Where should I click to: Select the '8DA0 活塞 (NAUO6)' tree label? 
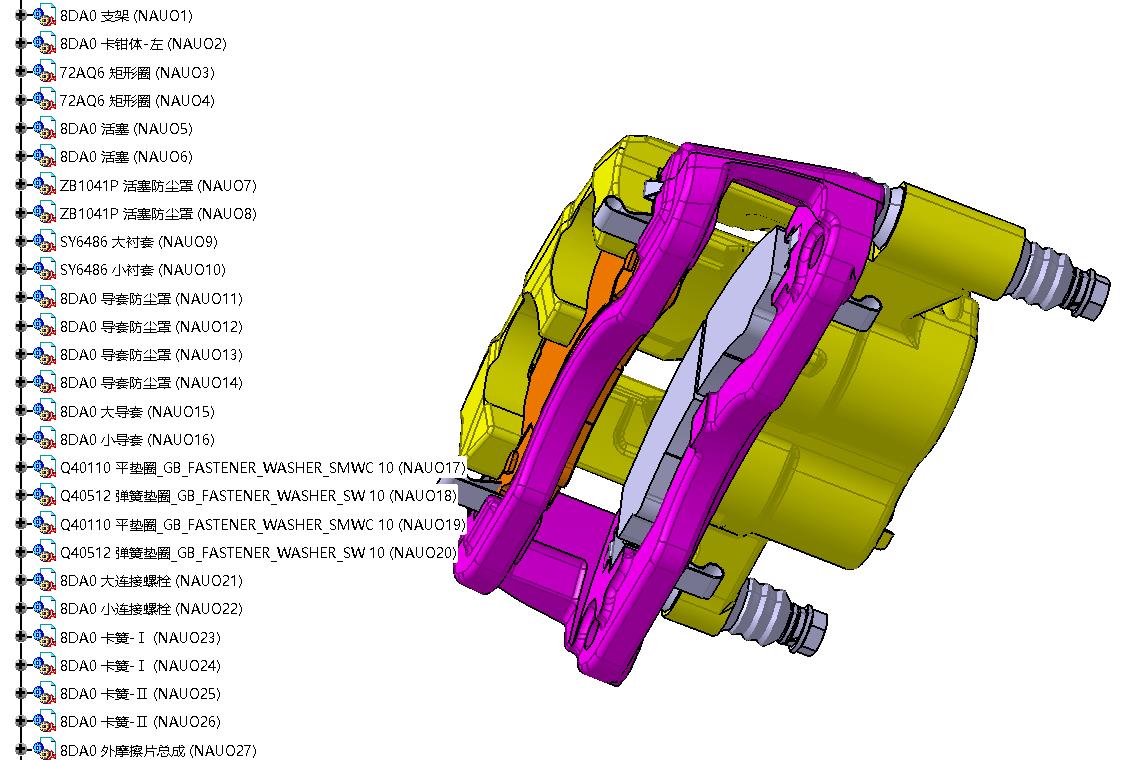click(x=126, y=157)
